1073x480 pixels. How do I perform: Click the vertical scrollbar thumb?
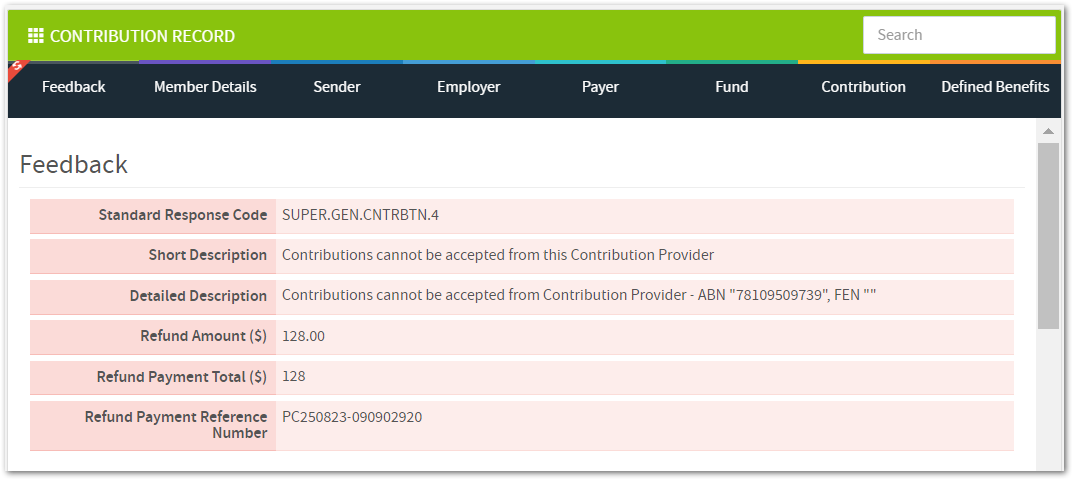(x=1048, y=236)
